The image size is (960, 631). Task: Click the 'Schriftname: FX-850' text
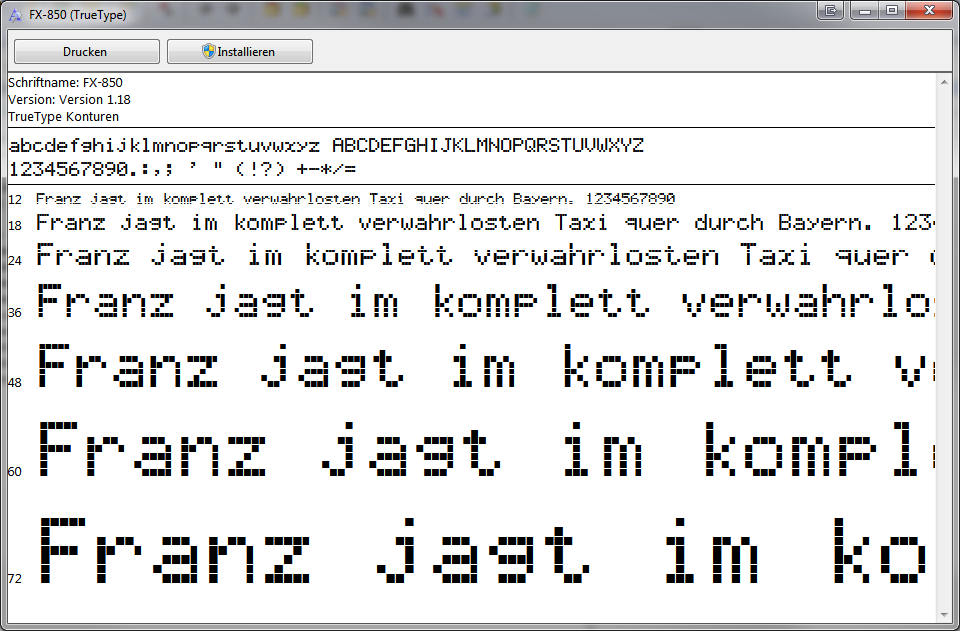pos(66,83)
